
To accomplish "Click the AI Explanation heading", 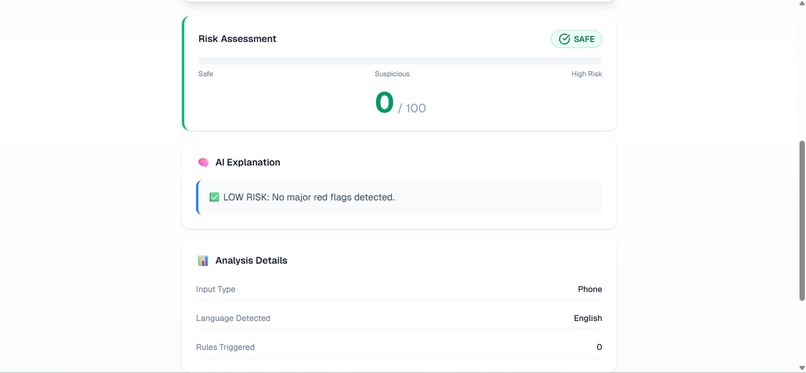I will pyautogui.click(x=248, y=162).
